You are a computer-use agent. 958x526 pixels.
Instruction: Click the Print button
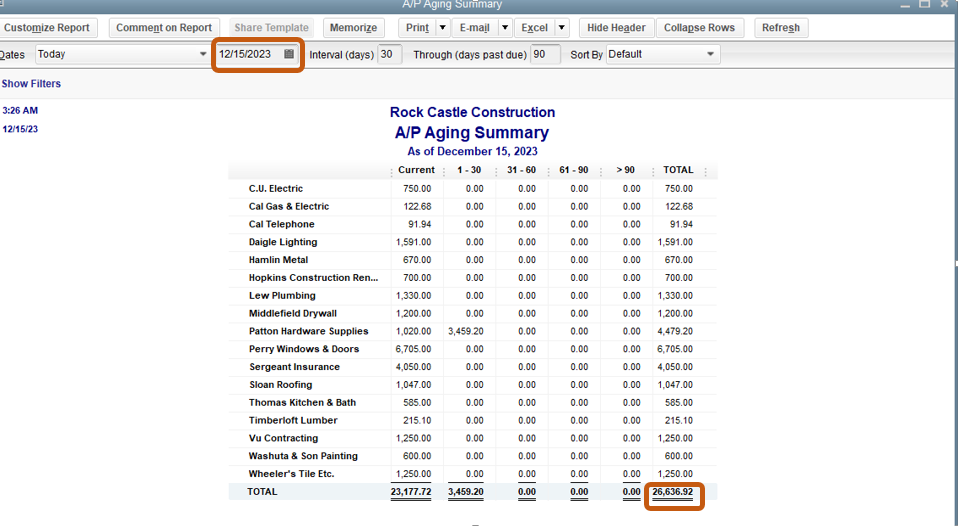tap(419, 28)
